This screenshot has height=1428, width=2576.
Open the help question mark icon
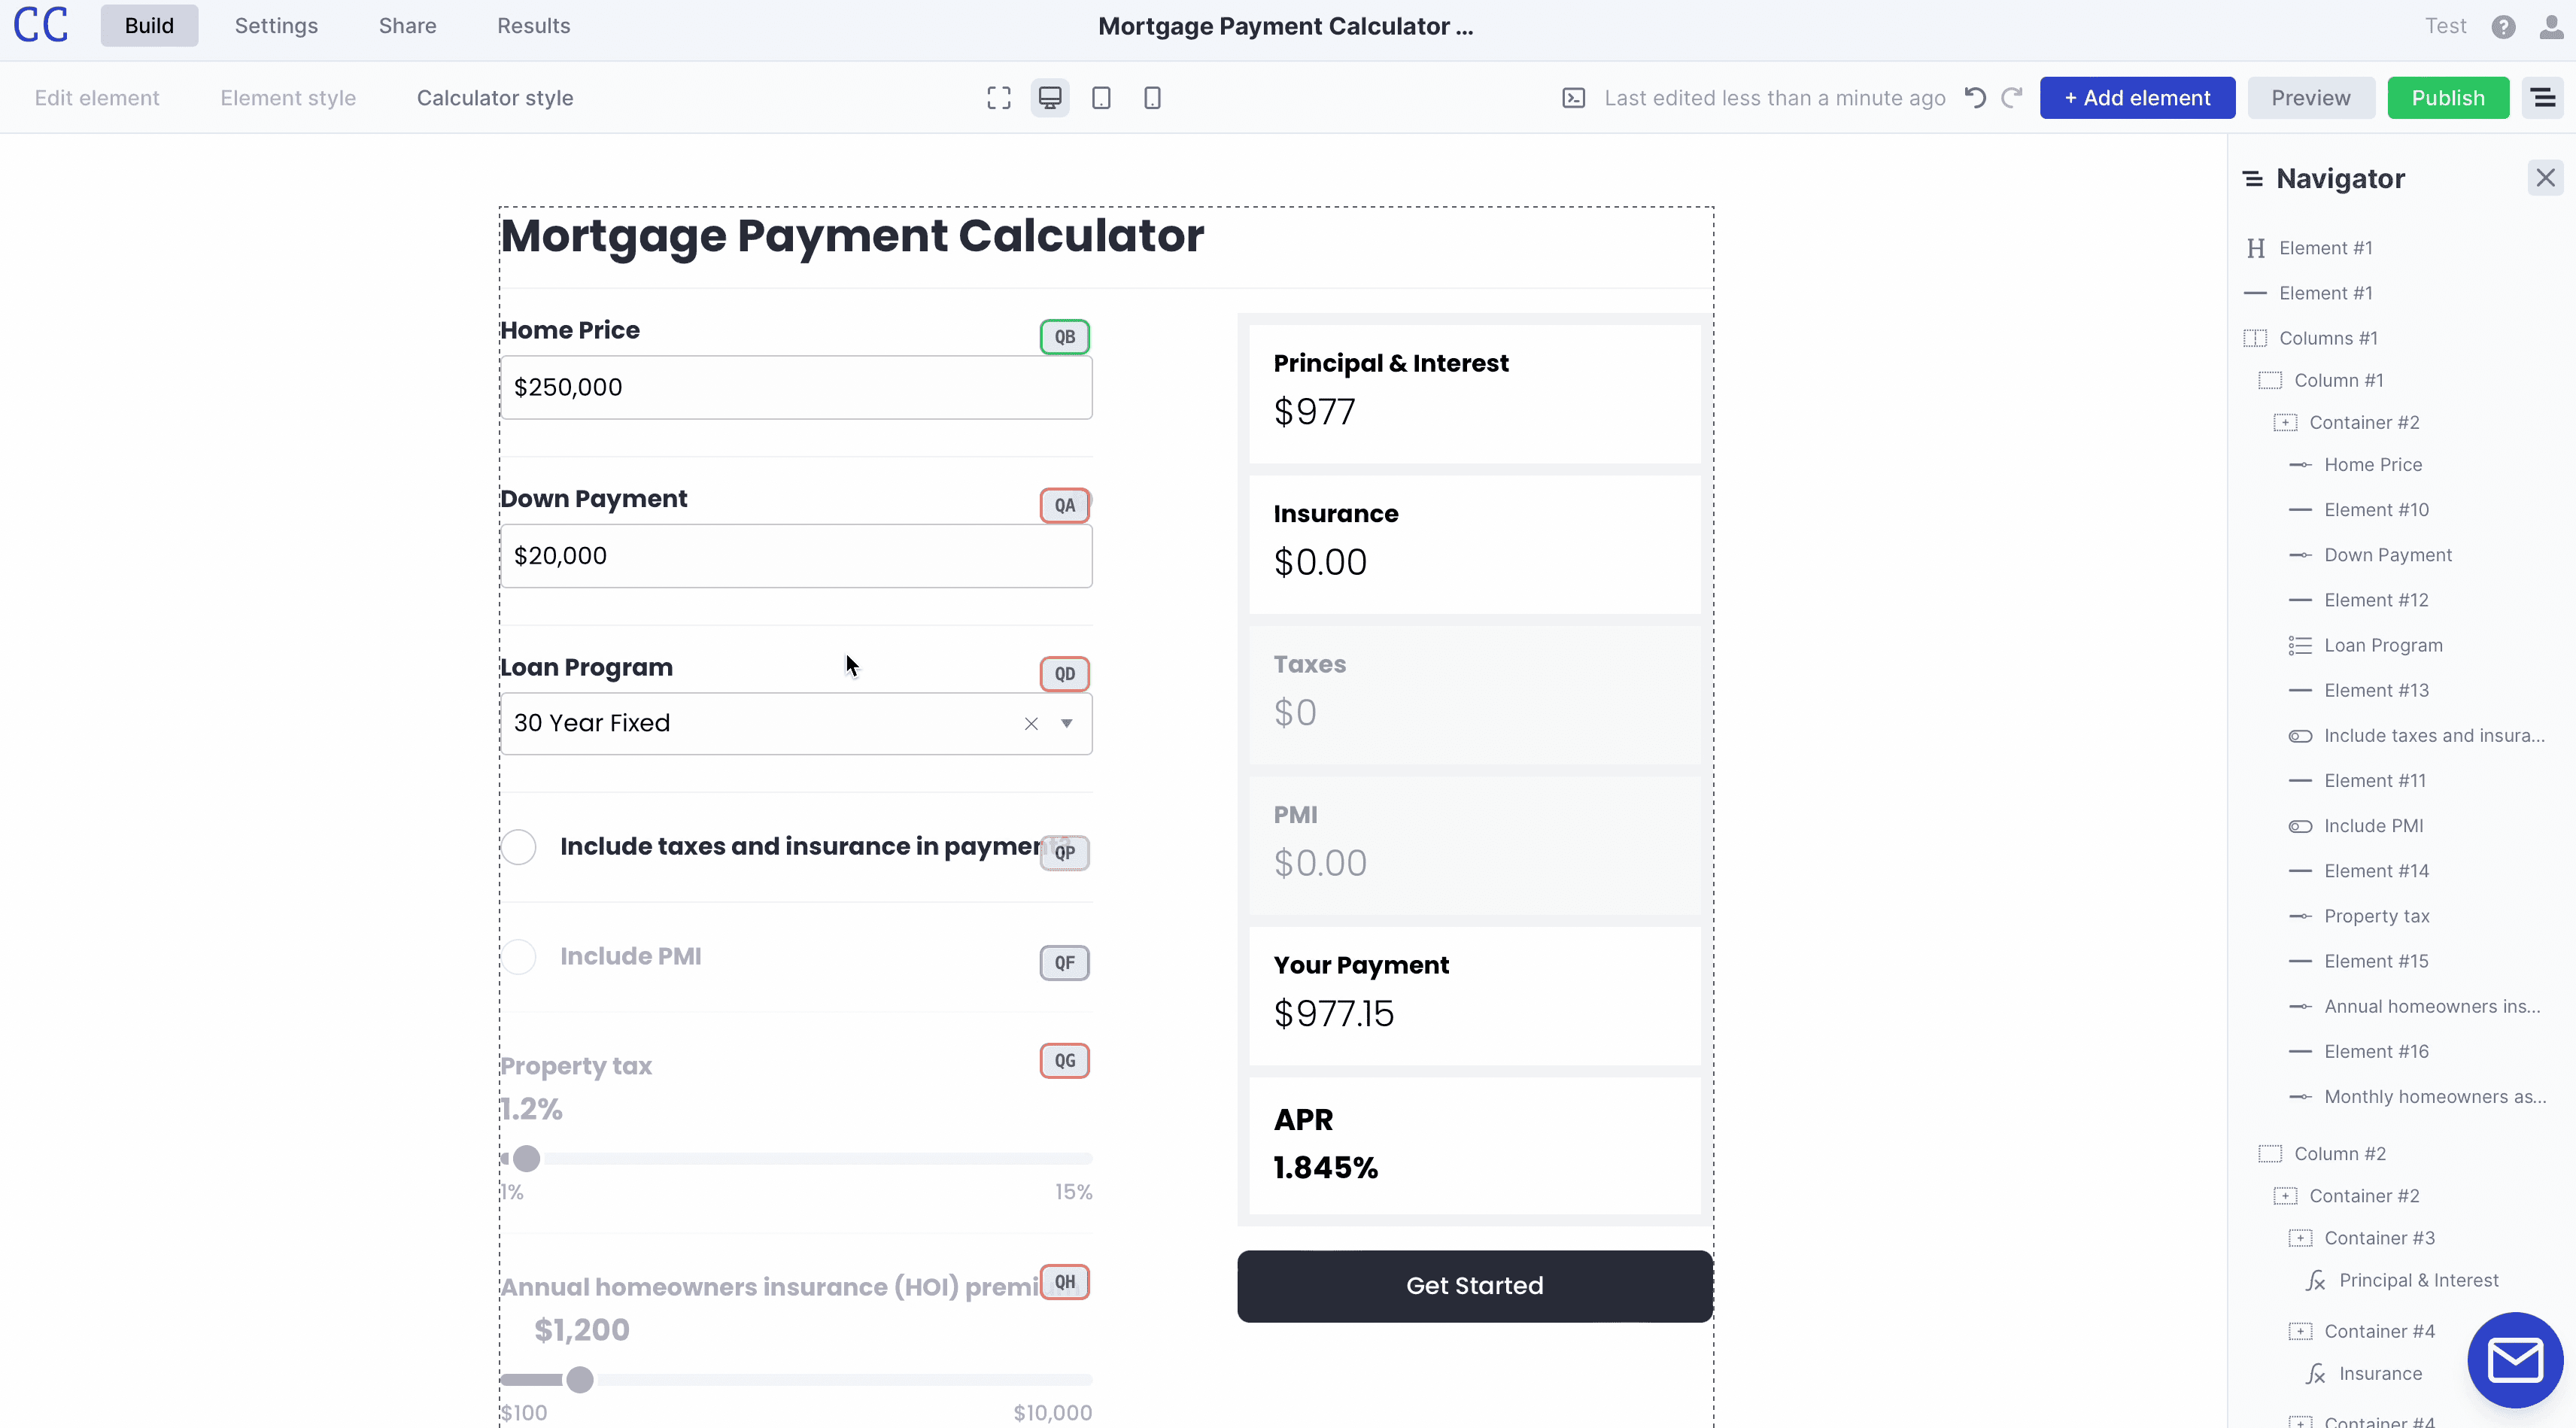2503,27
